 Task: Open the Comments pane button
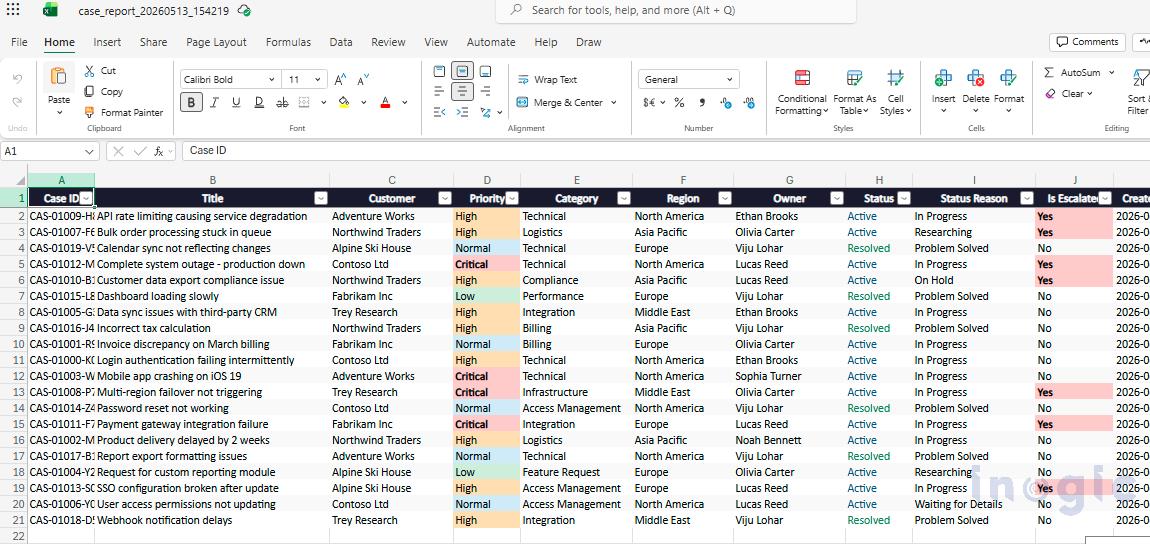click(x=1087, y=42)
